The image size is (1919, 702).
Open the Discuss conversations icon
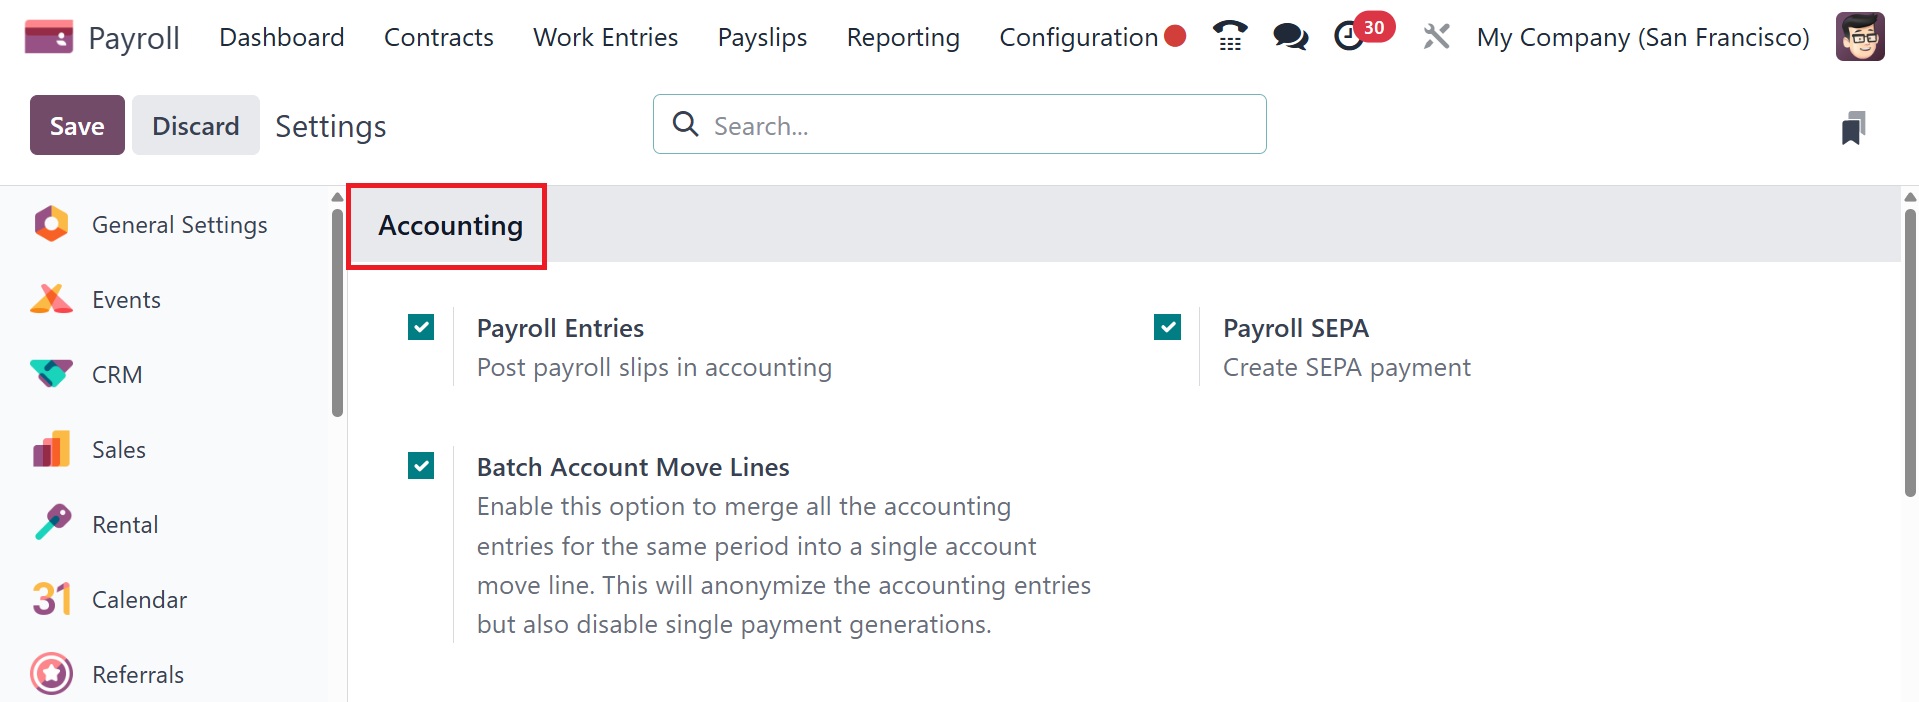coord(1290,37)
